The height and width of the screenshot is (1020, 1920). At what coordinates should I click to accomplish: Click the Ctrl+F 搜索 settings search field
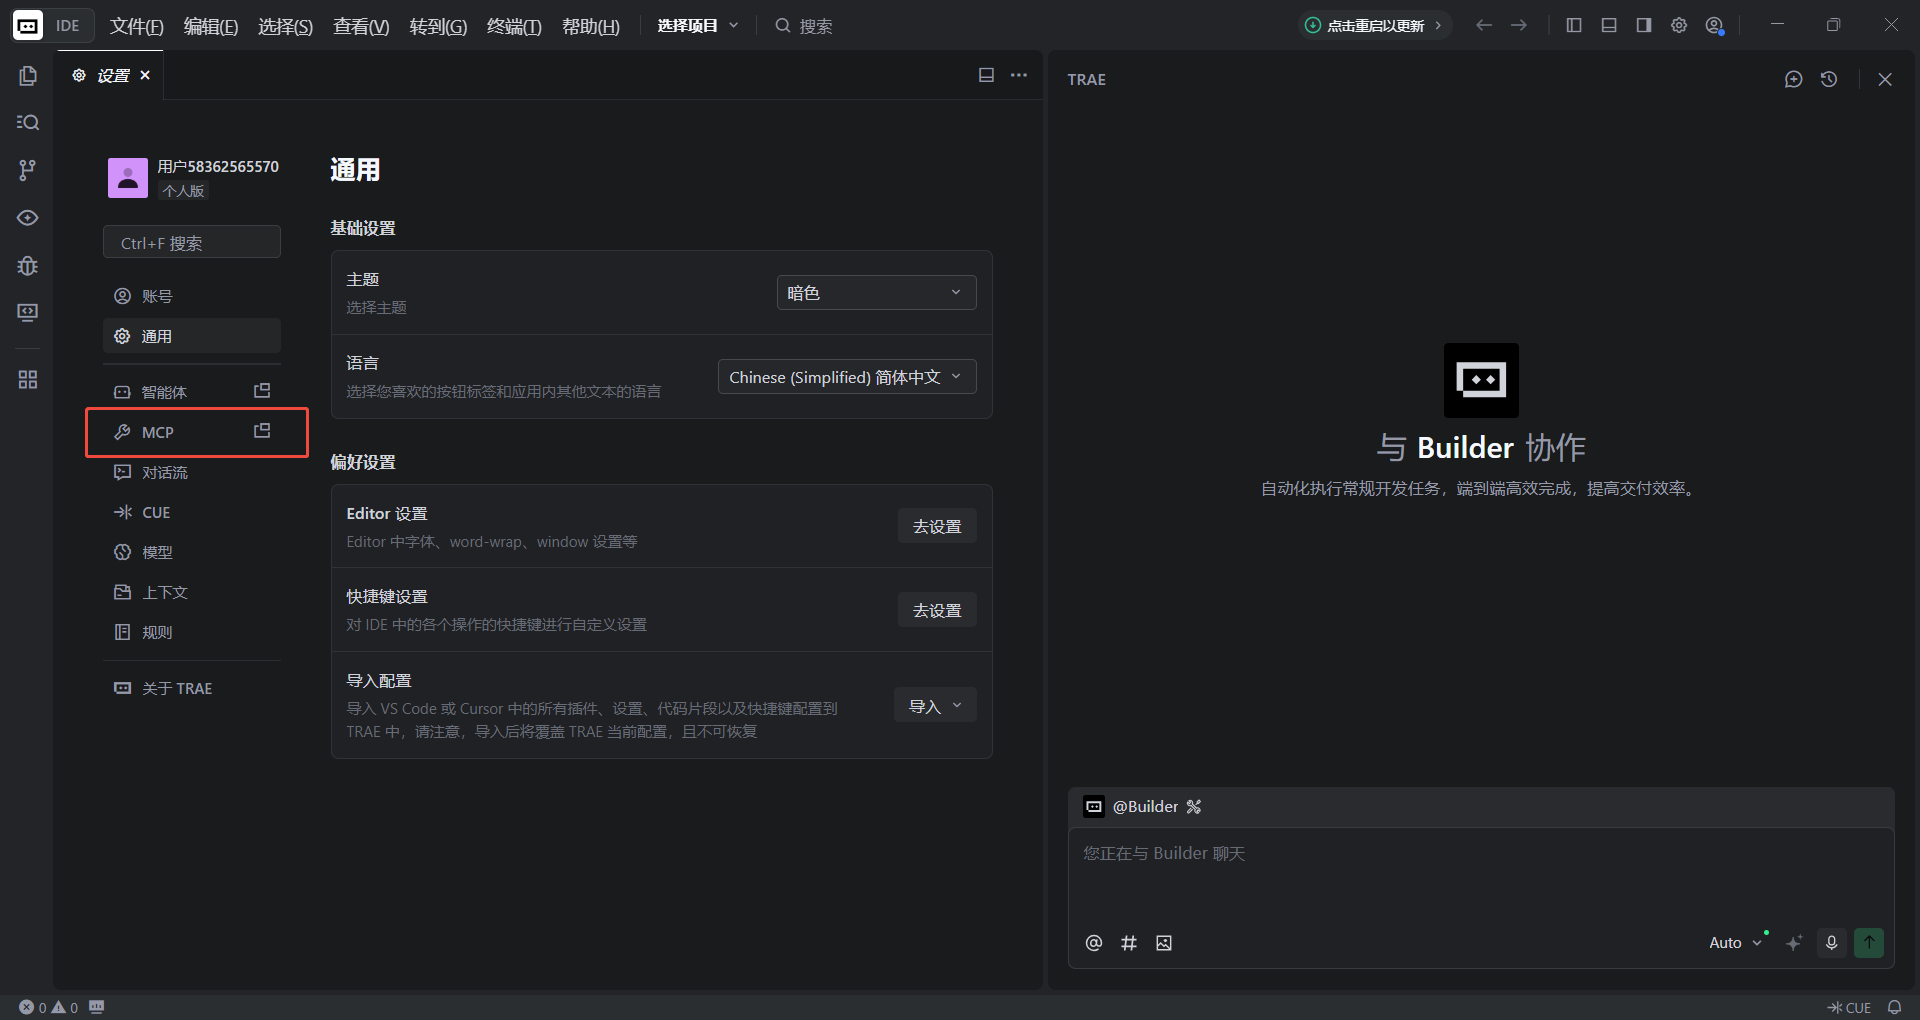tap(192, 243)
